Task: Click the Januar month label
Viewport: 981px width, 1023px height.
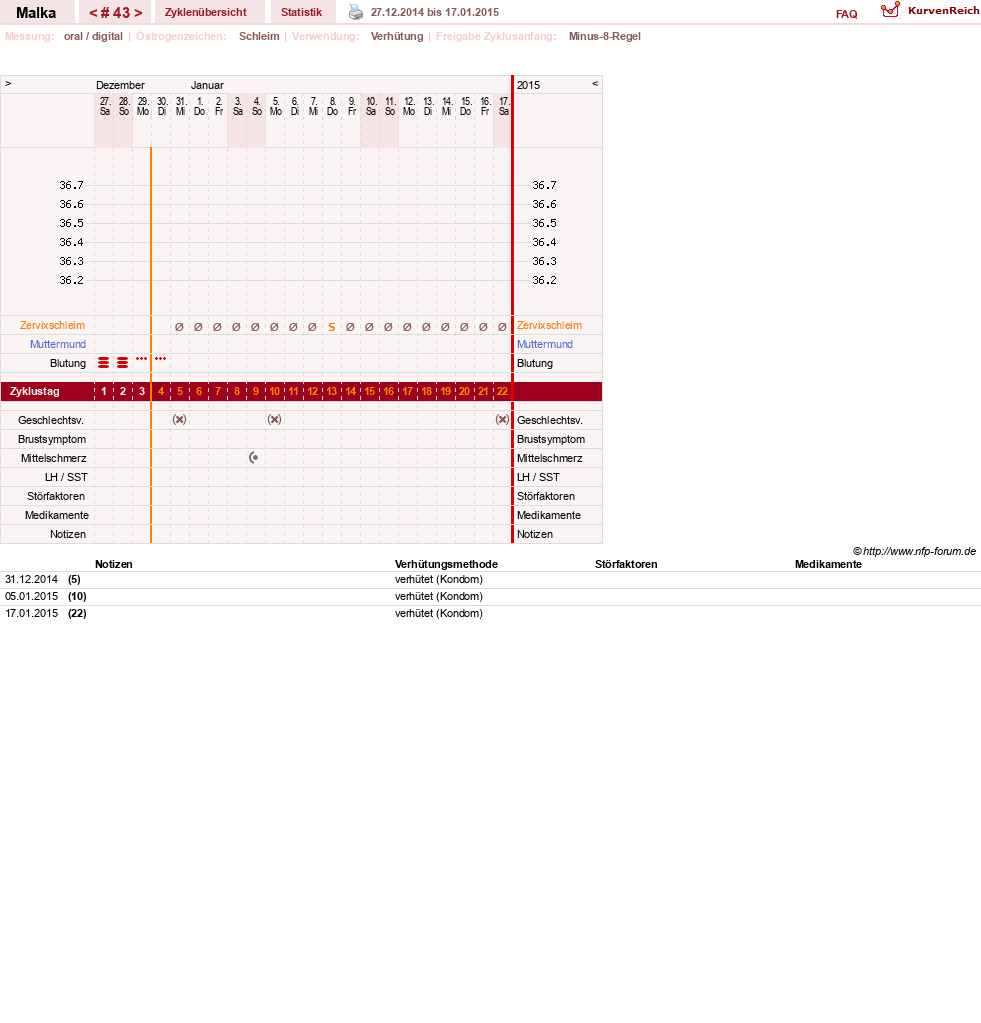Action: [207, 85]
